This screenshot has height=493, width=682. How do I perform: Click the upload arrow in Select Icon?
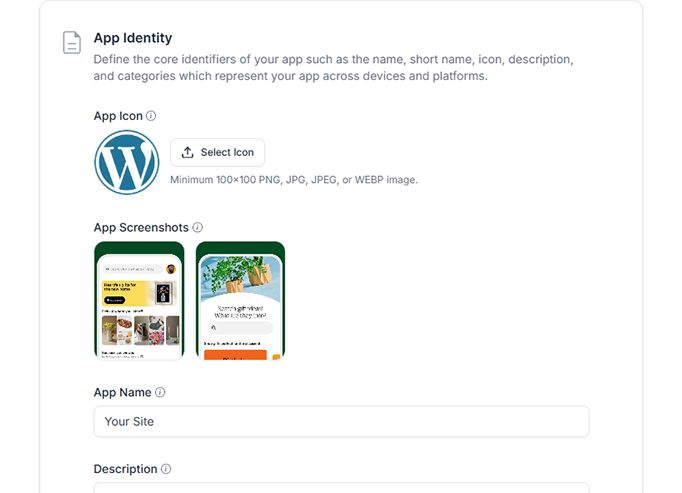188,152
